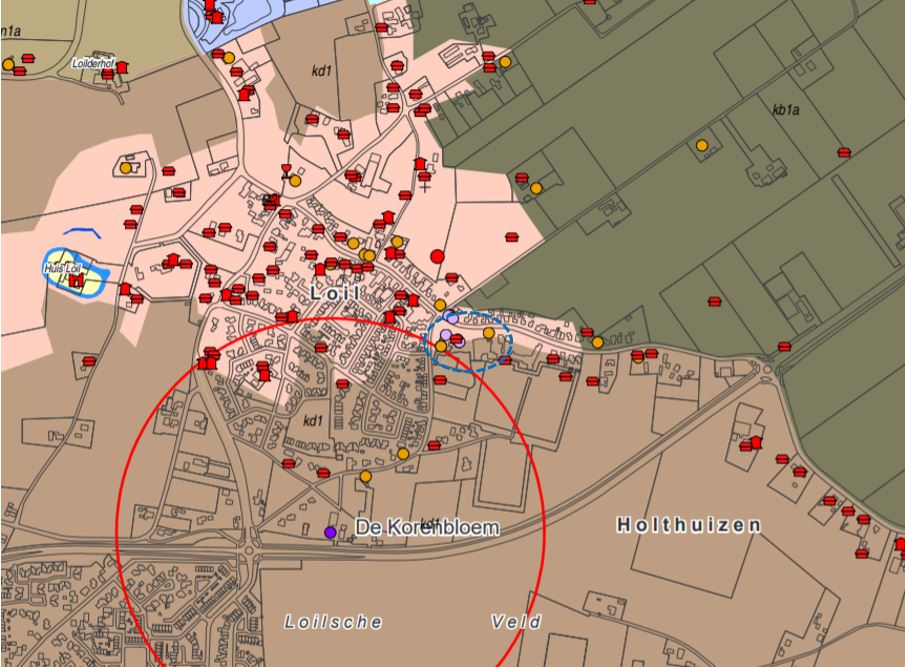Viewport: 905px width, 667px height.
Task: Click the road roundabout left of De Korenbloem
Action: (248, 550)
